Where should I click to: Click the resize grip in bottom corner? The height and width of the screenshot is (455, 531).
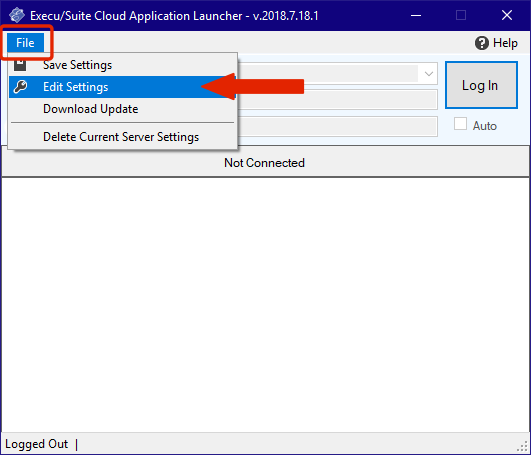coord(524,446)
